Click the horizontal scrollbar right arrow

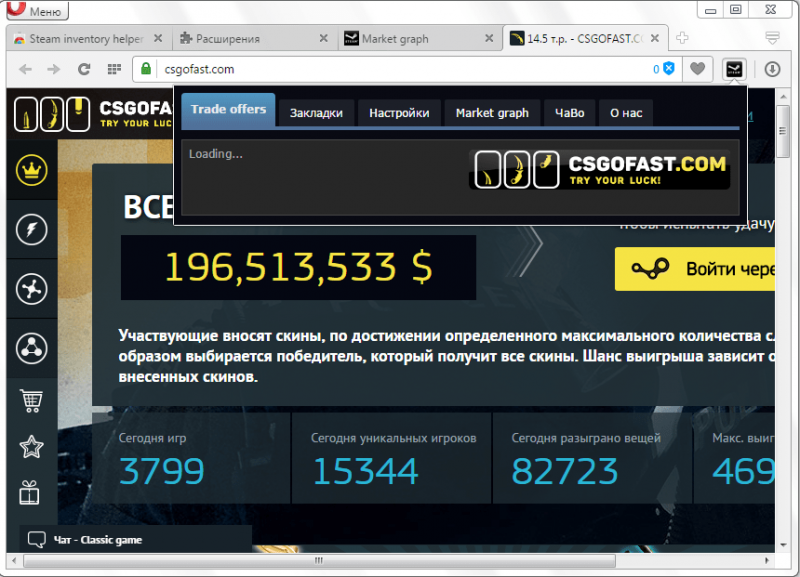[x=766, y=561]
